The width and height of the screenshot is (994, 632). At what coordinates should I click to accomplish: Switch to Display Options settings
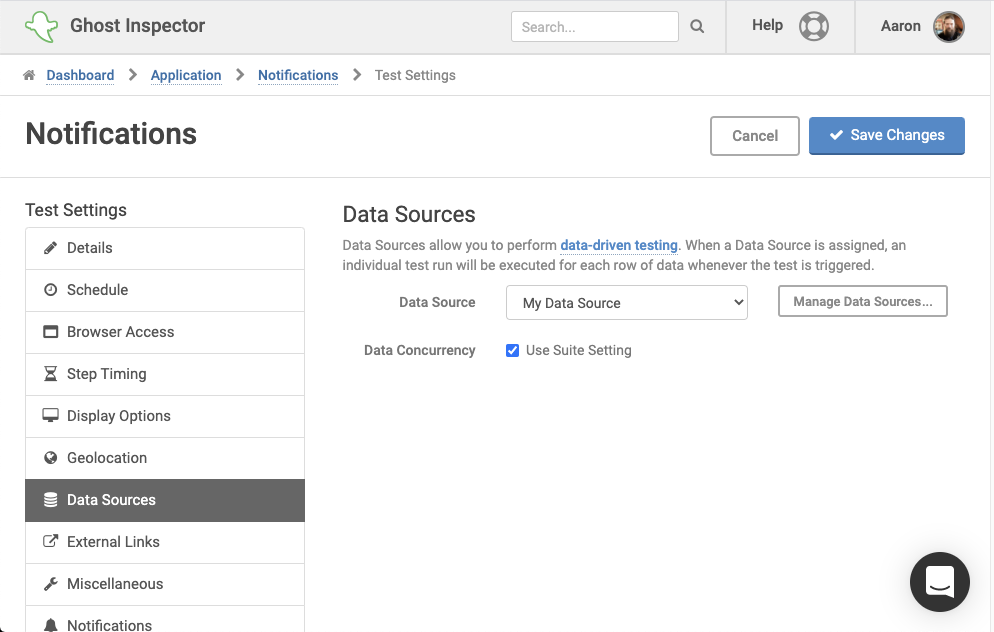click(x=48, y=415)
